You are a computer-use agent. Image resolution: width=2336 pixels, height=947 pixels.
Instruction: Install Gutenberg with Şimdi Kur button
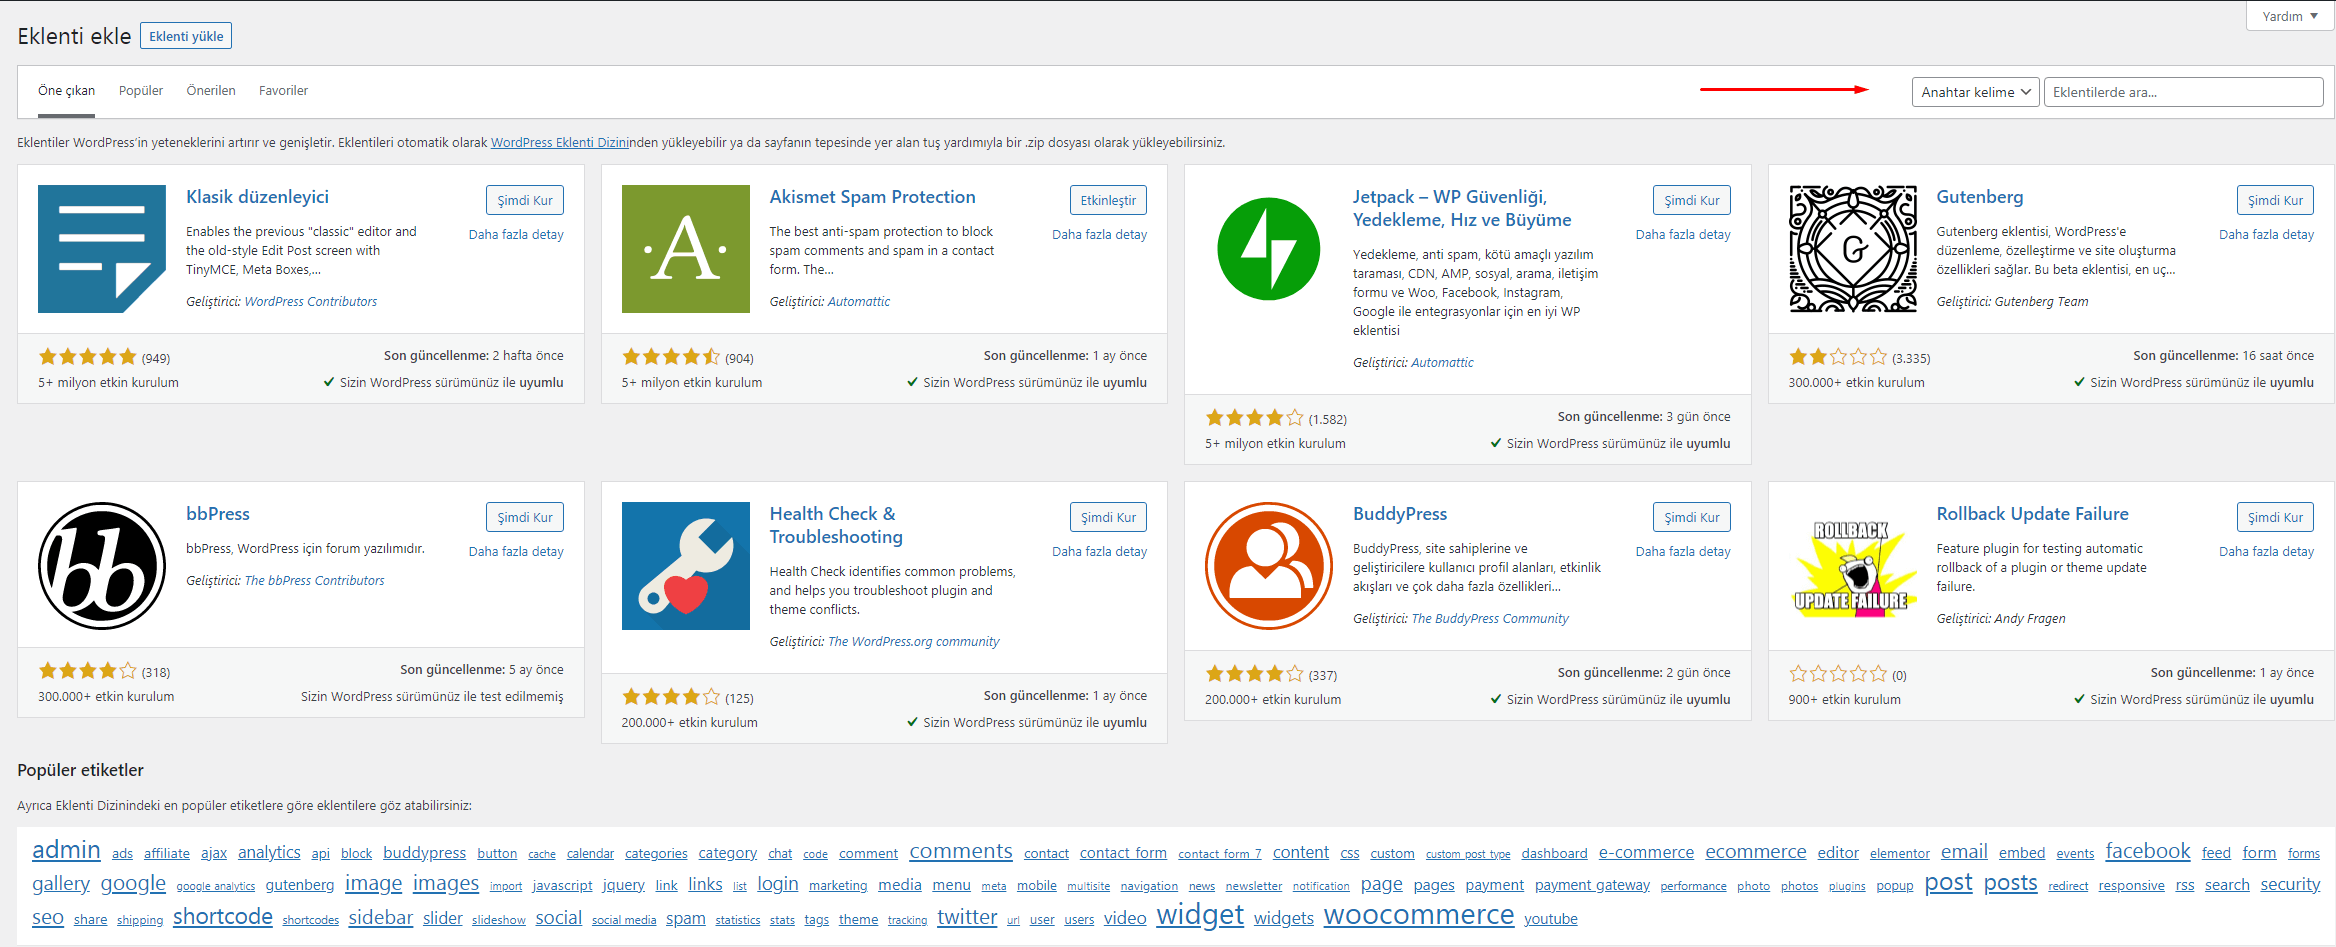[2275, 200]
